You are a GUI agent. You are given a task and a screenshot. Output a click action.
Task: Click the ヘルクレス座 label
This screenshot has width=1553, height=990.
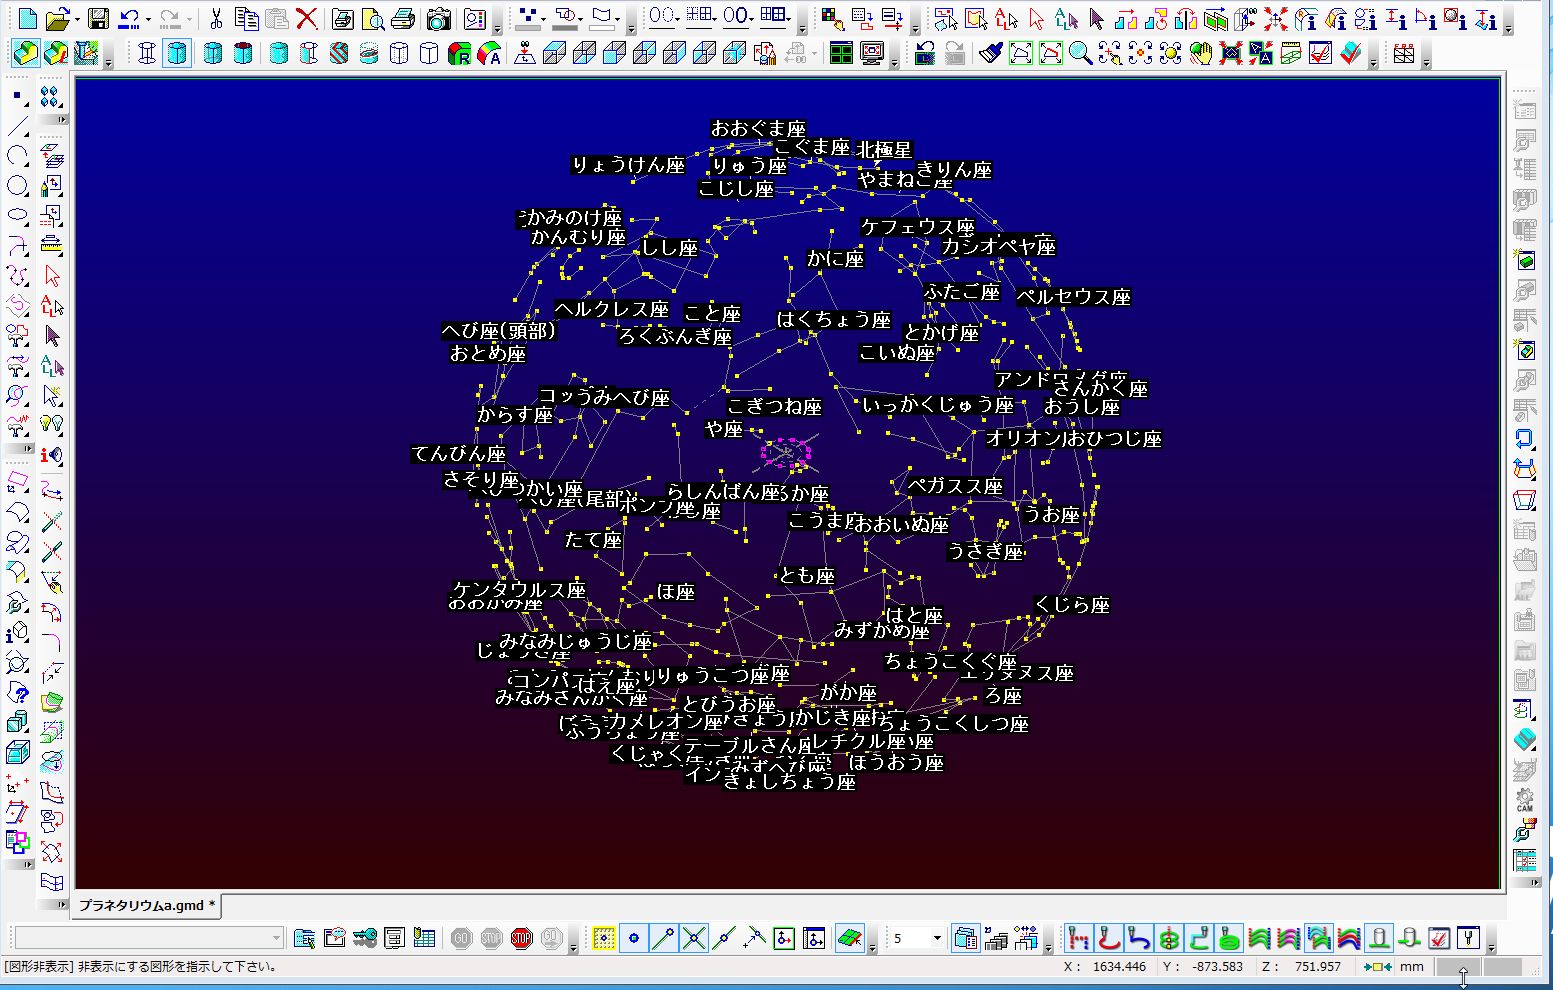tap(612, 310)
